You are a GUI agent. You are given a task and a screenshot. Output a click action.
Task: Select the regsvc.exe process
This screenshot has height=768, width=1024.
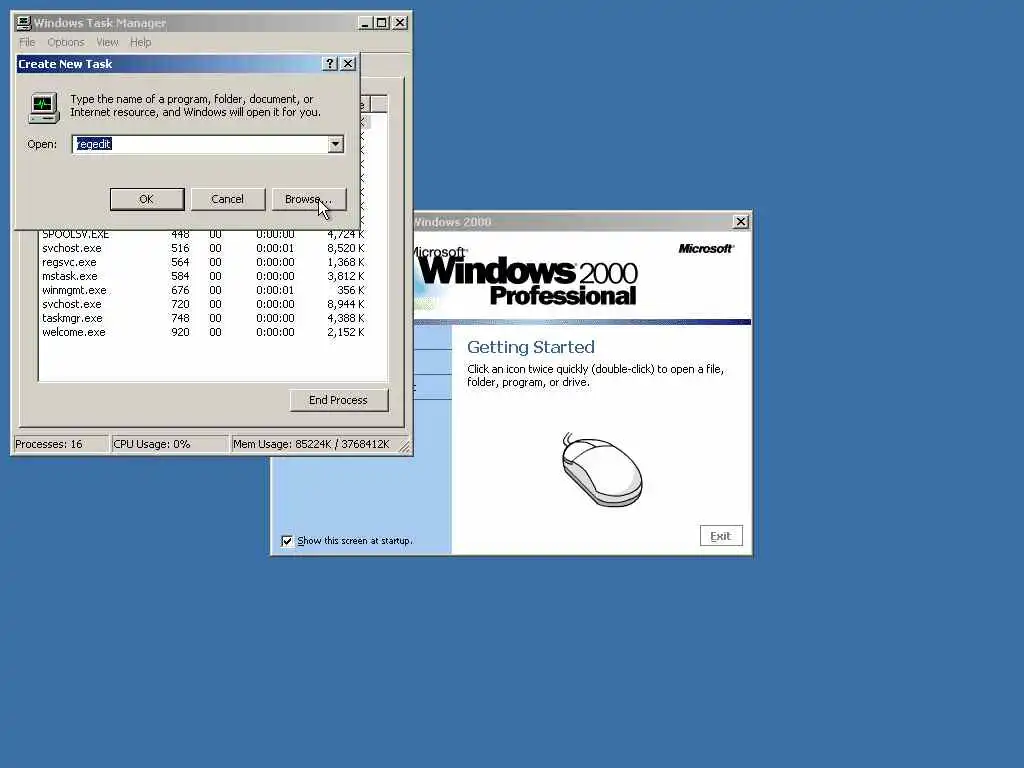(203, 262)
